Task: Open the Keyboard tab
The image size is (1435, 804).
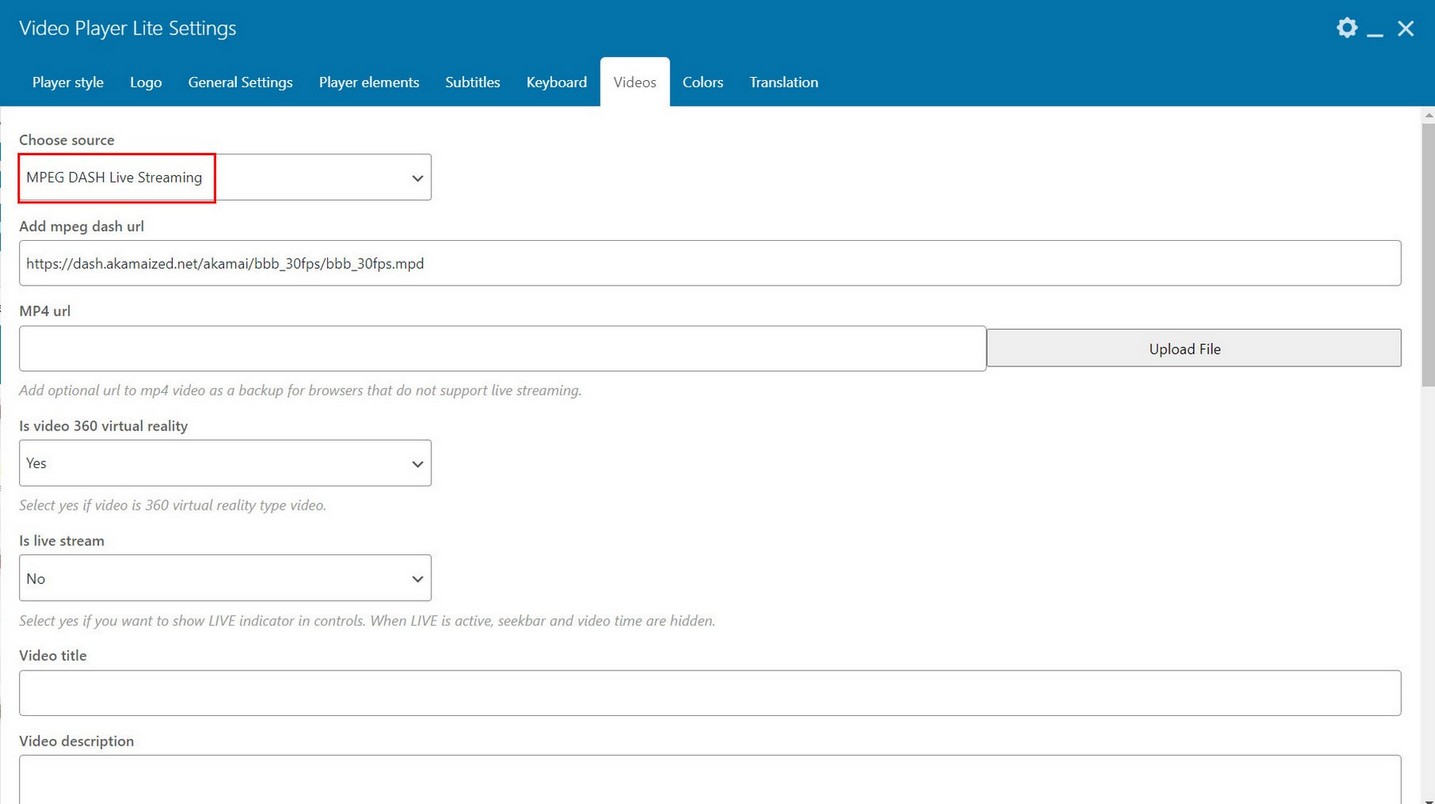Action: pos(556,82)
